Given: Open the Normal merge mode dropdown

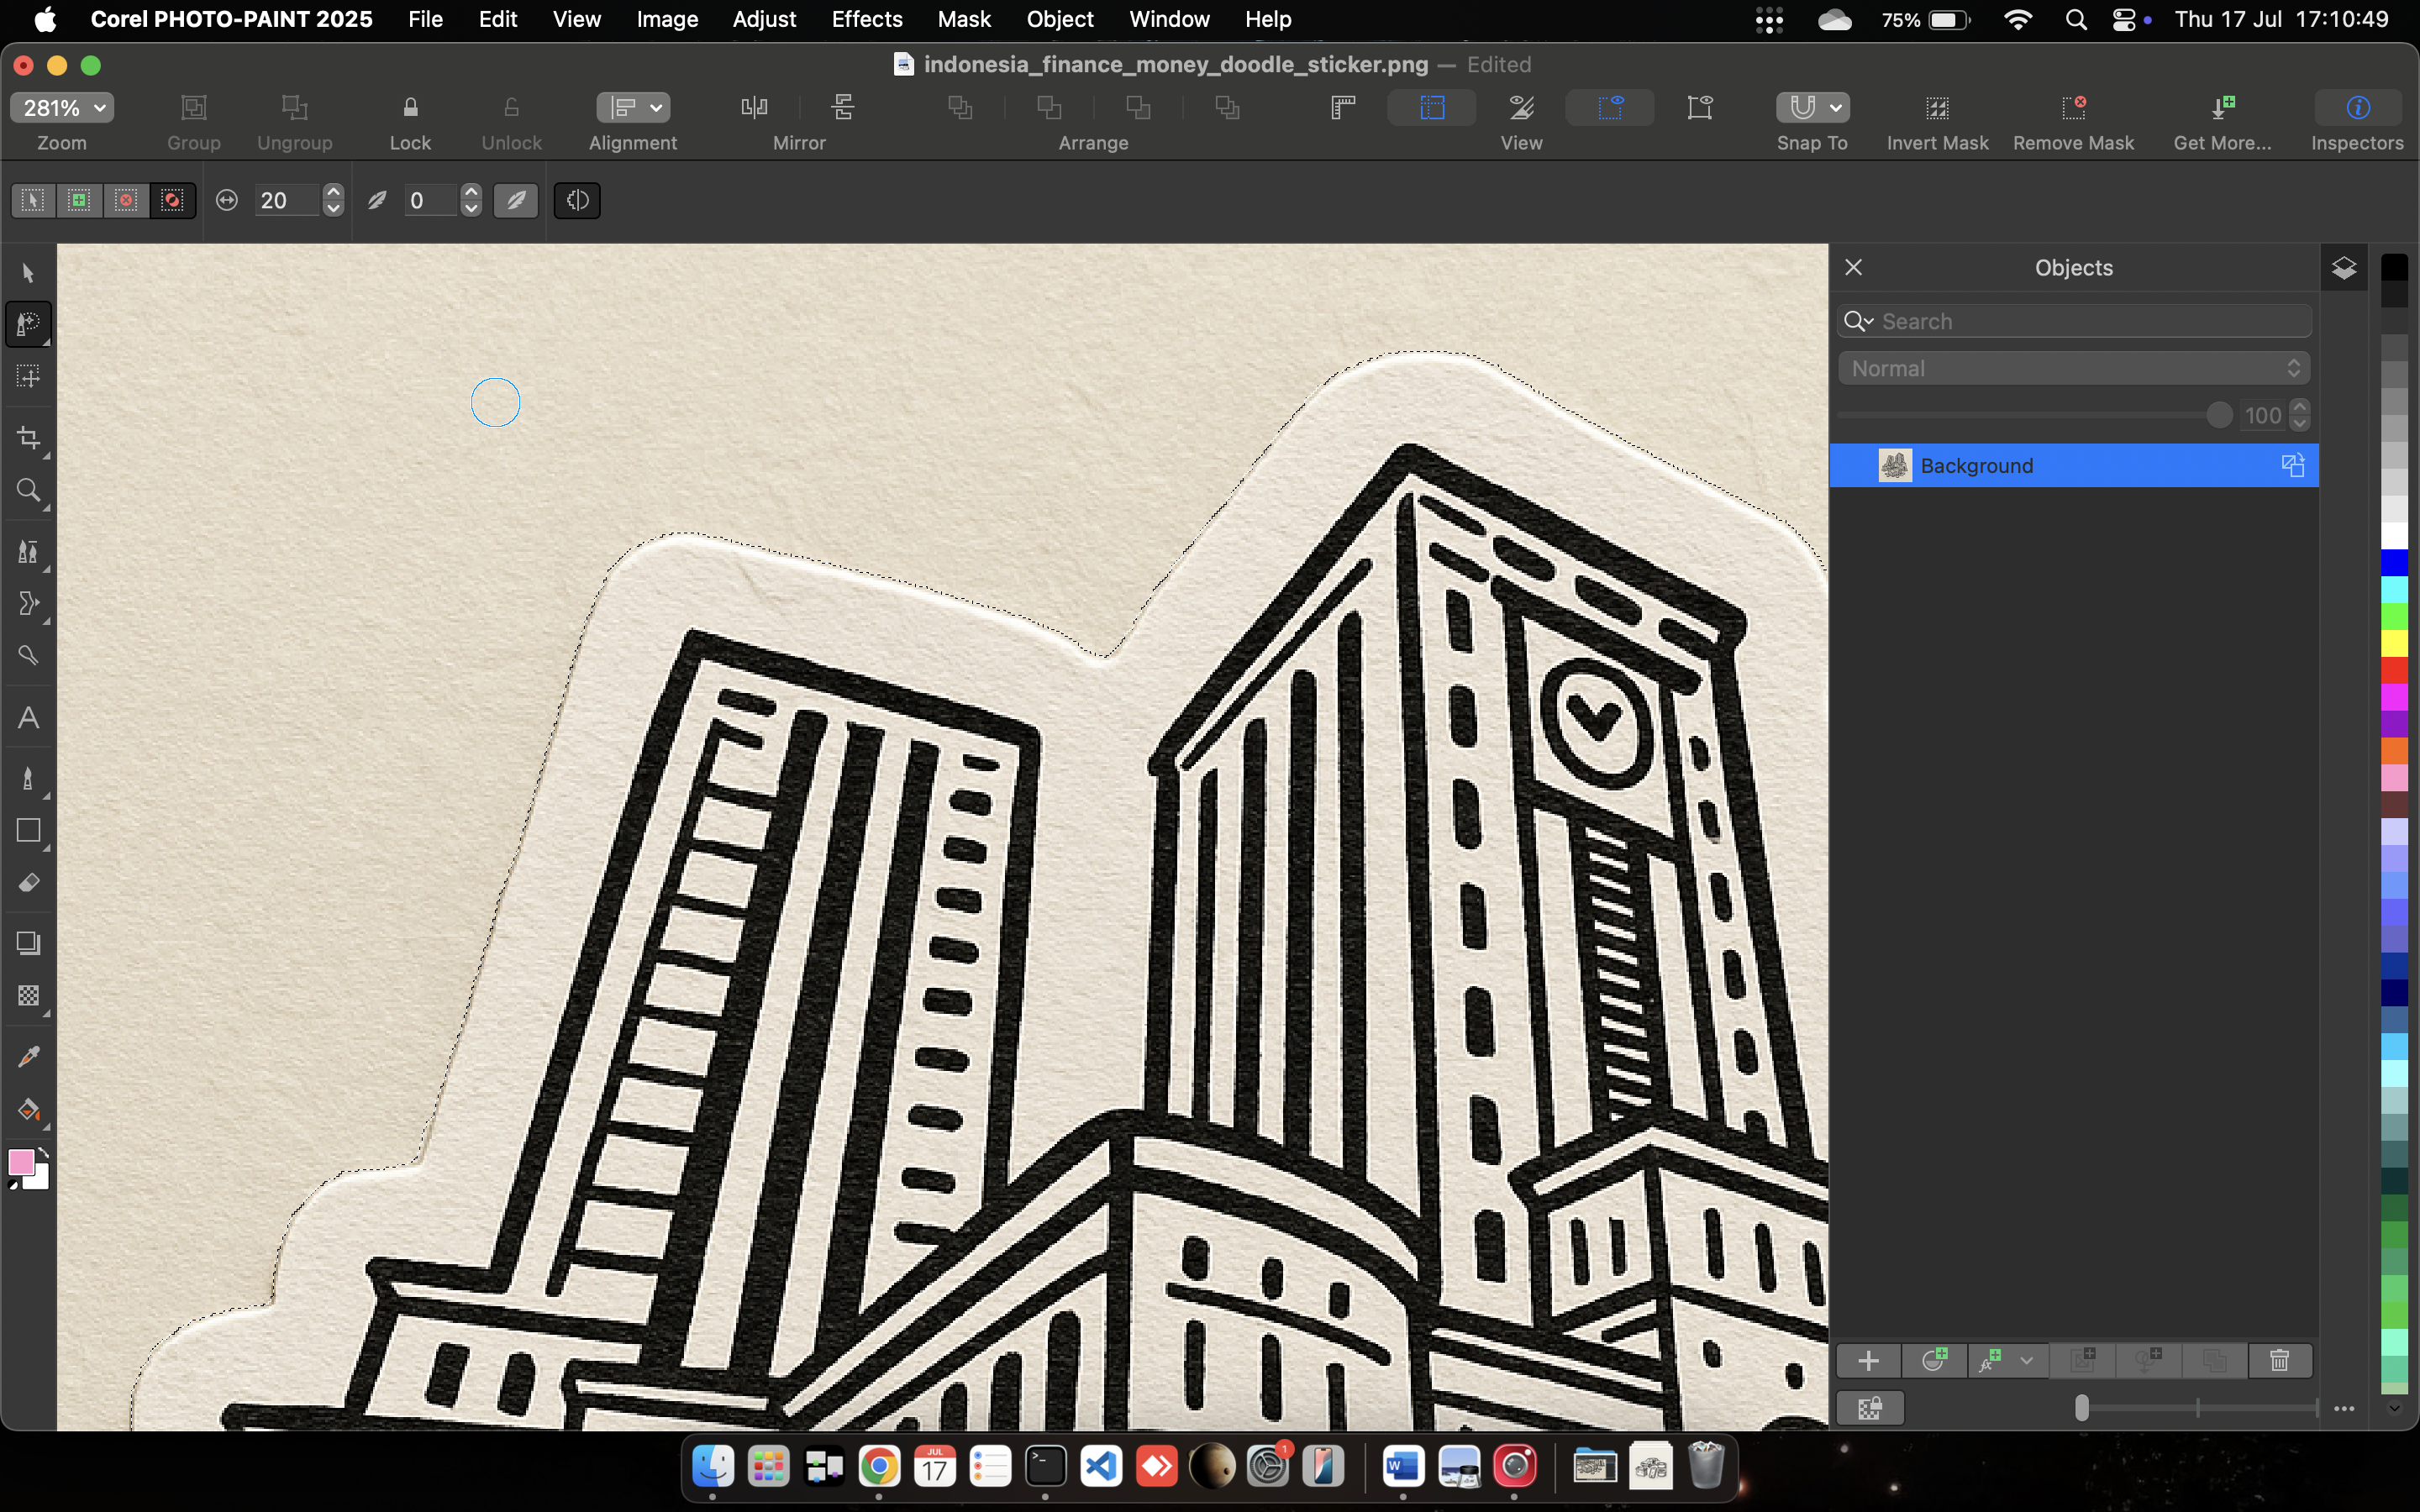Looking at the screenshot, I should tap(2073, 368).
